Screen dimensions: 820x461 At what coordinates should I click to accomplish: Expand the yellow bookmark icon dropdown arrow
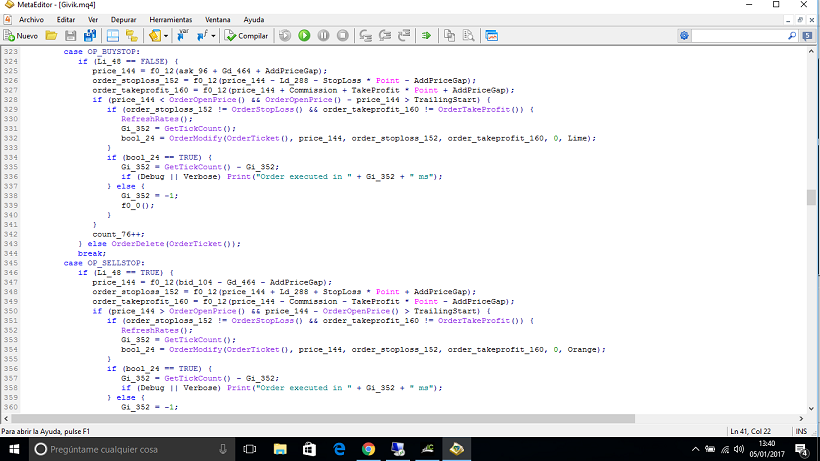tap(165, 36)
